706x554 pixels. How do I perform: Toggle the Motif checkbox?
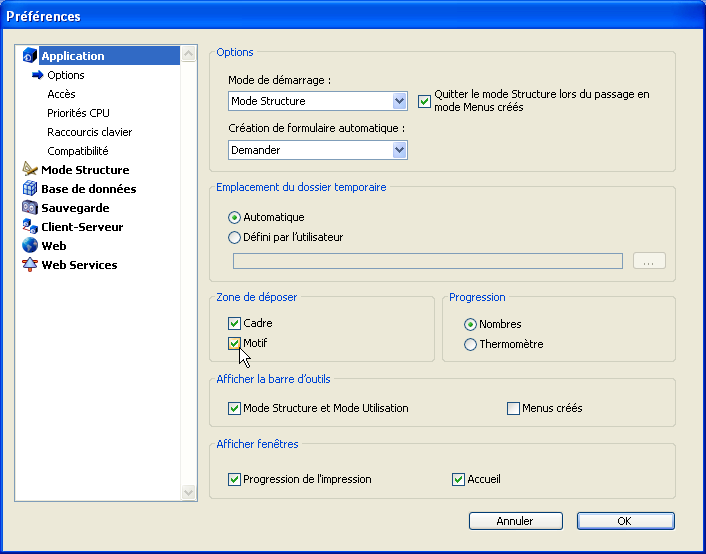(234, 344)
